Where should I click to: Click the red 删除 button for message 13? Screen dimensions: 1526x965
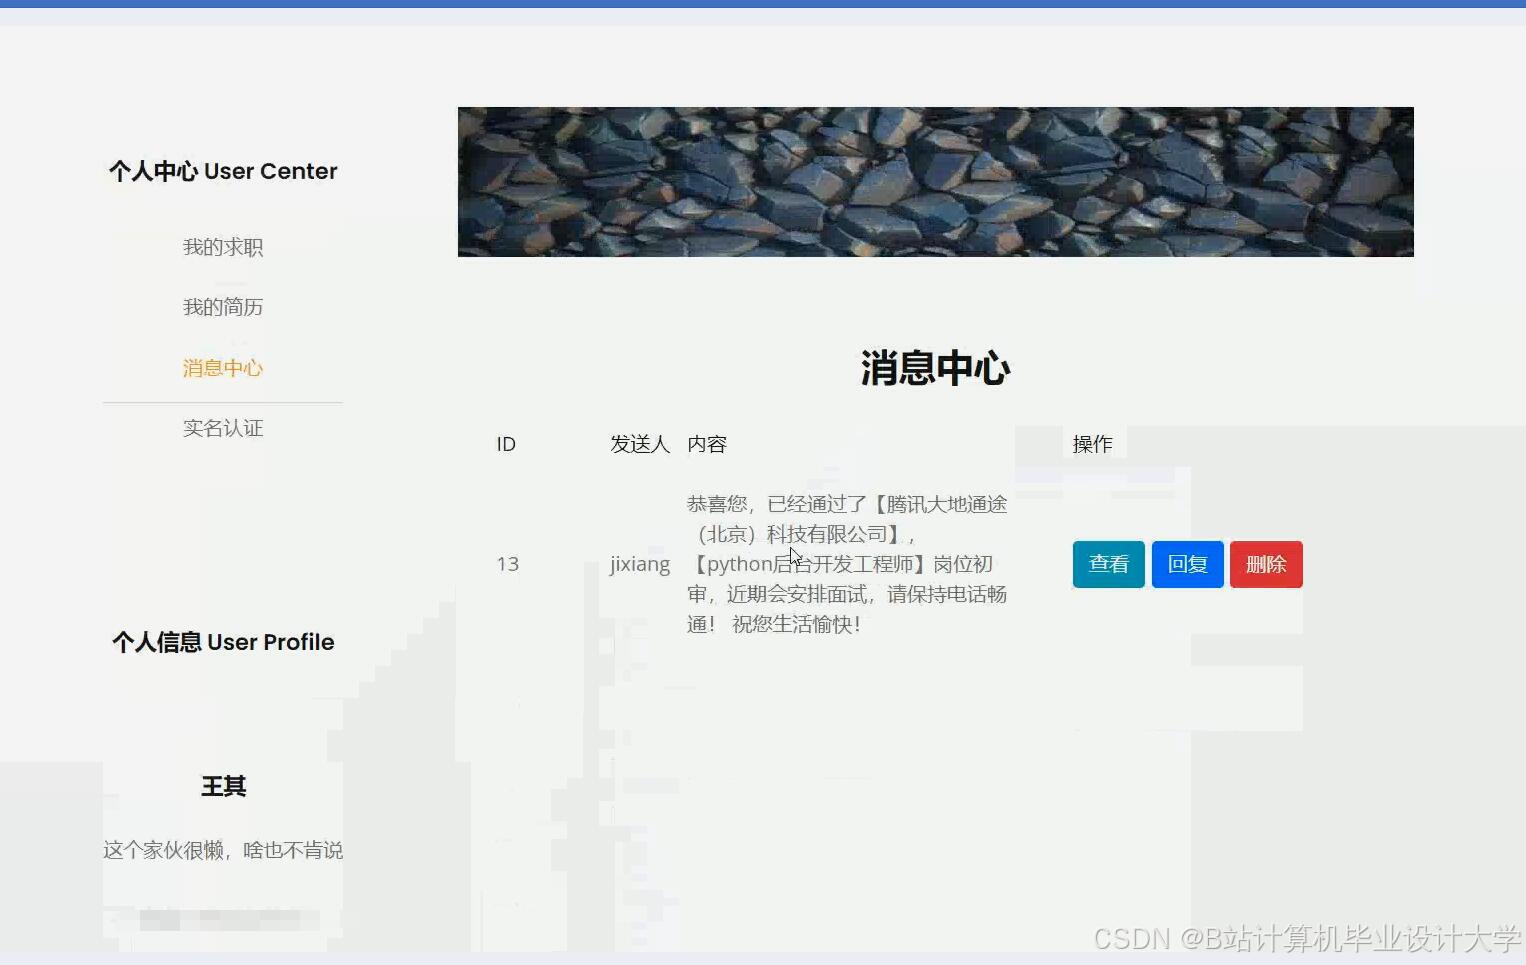1266,564
